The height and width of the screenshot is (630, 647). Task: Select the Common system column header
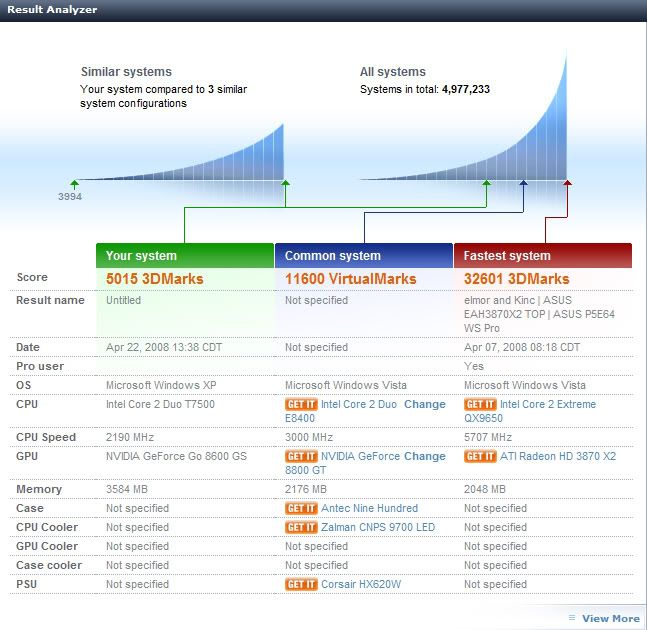[364, 255]
